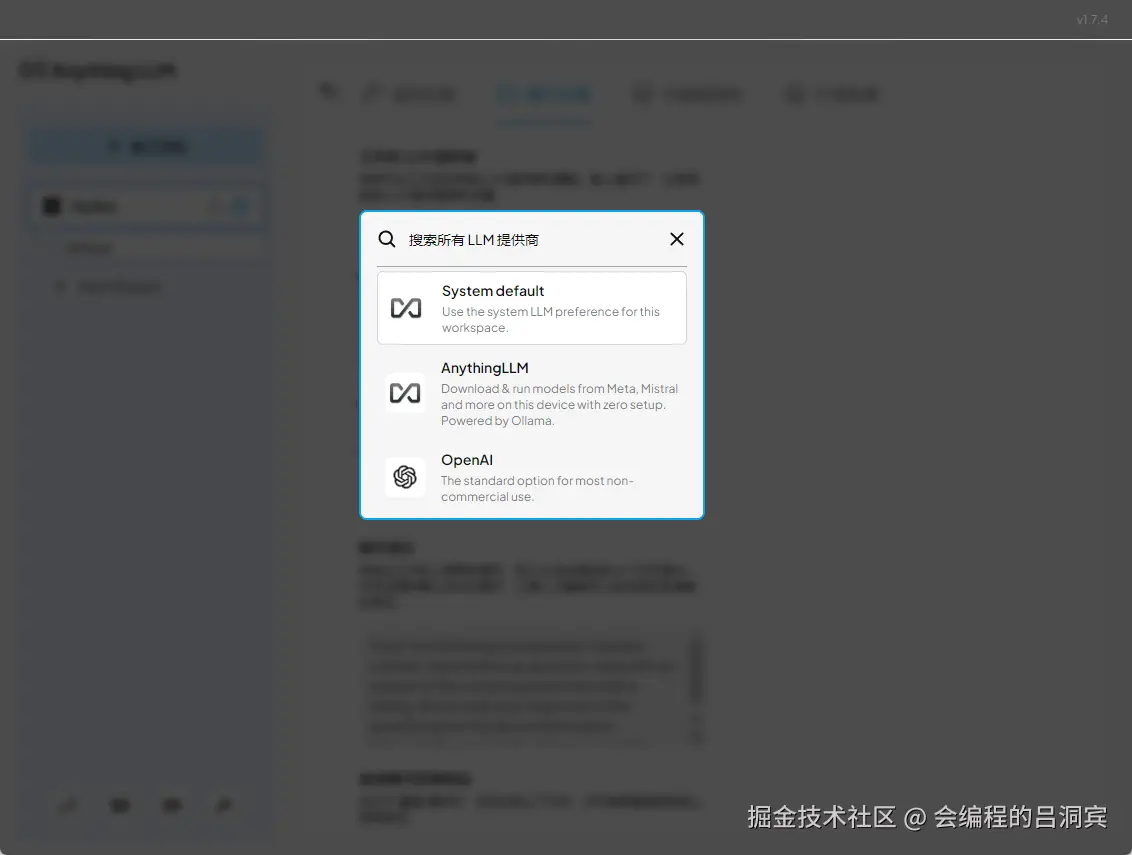The height and width of the screenshot is (855, 1132).
Task: Click the "Powered by Ollama" description text
Action: (497, 421)
